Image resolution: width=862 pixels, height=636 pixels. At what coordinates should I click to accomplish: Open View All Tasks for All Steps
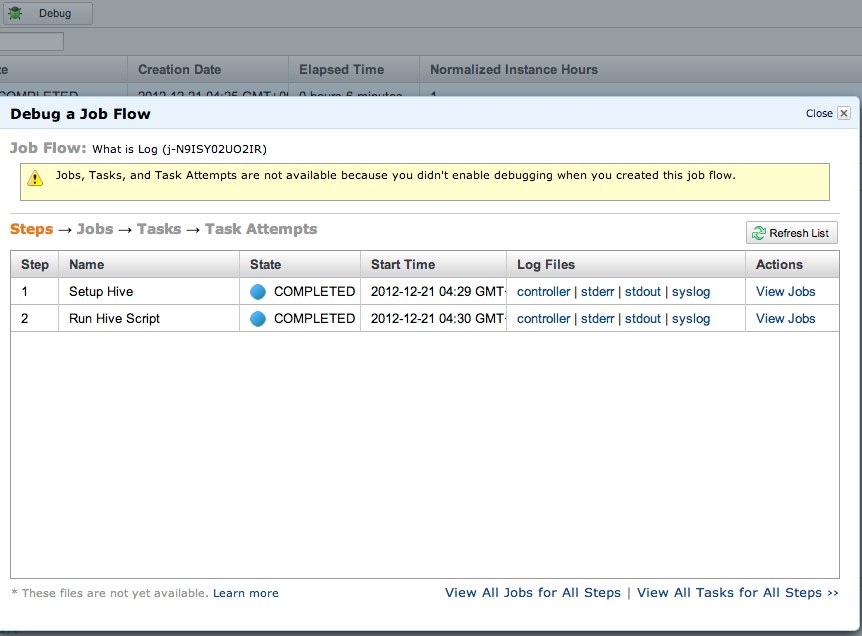pyautogui.click(x=737, y=593)
